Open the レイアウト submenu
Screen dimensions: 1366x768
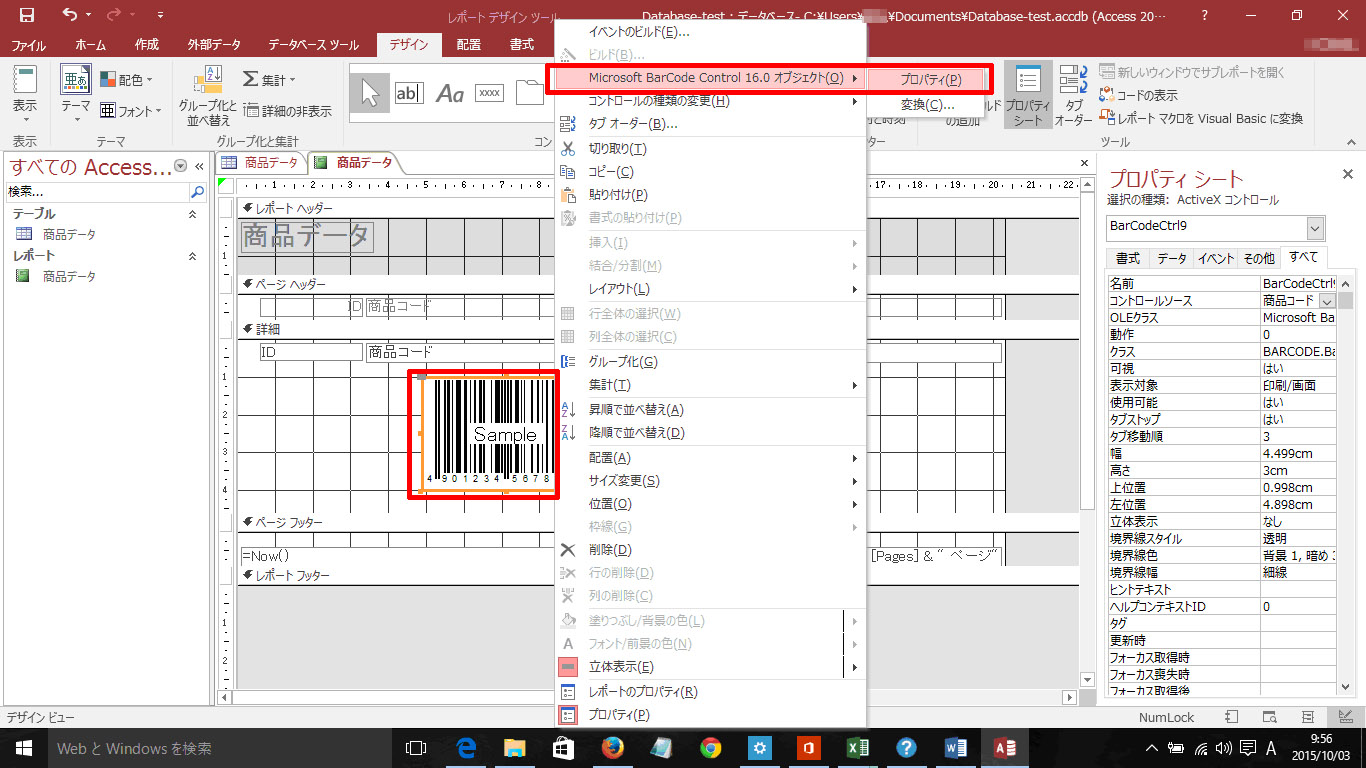pyautogui.click(x=709, y=289)
